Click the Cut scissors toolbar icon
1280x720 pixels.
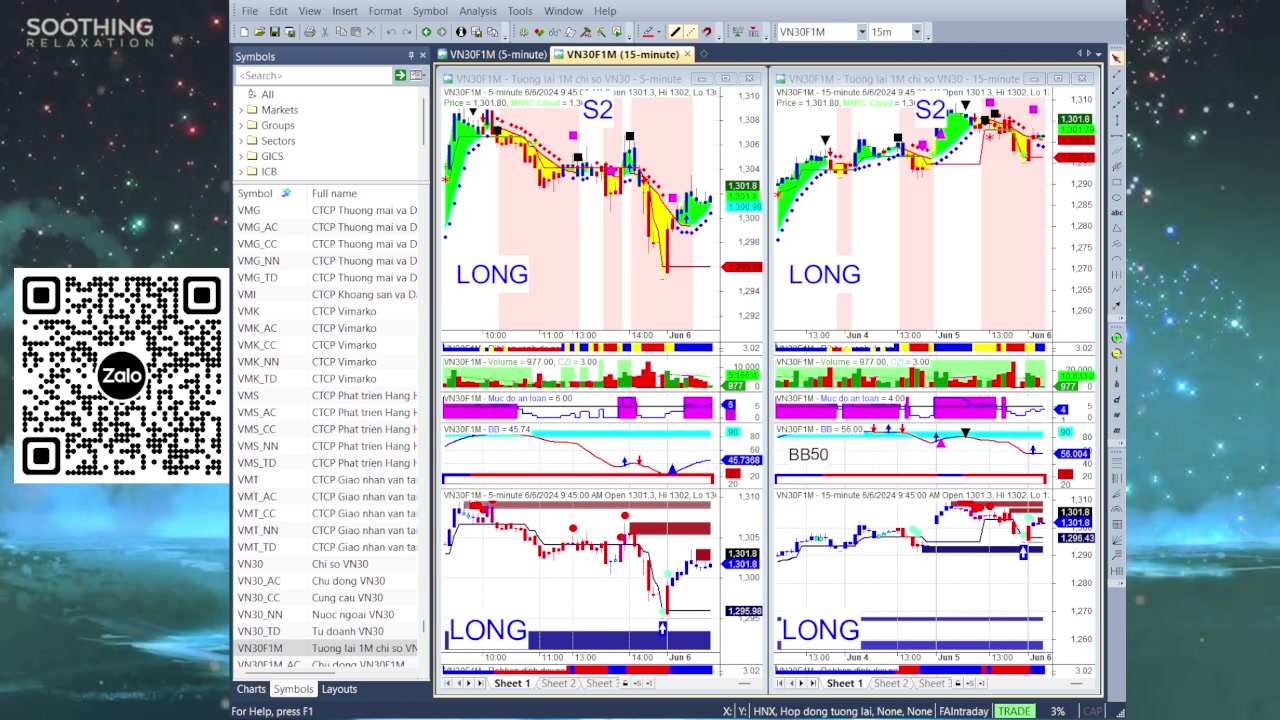point(326,32)
